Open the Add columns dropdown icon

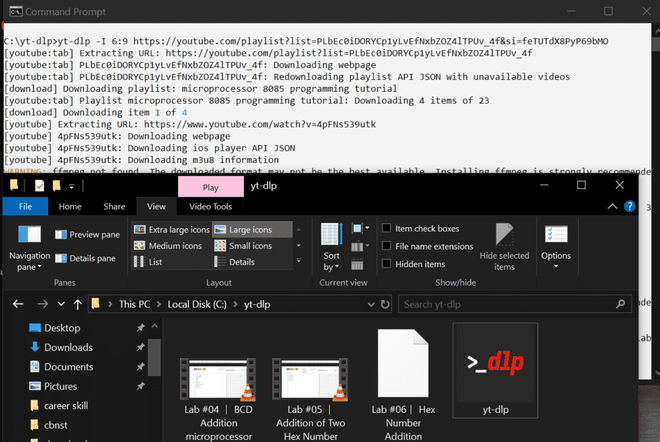click(x=360, y=246)
